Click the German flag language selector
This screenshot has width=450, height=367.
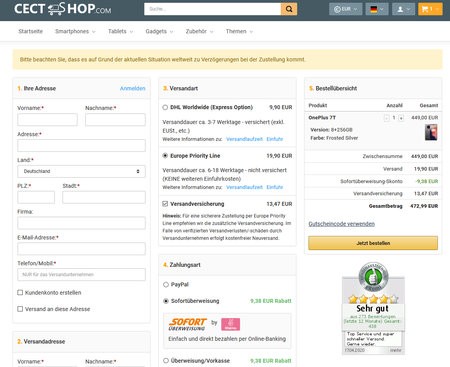tap(377, 9)
